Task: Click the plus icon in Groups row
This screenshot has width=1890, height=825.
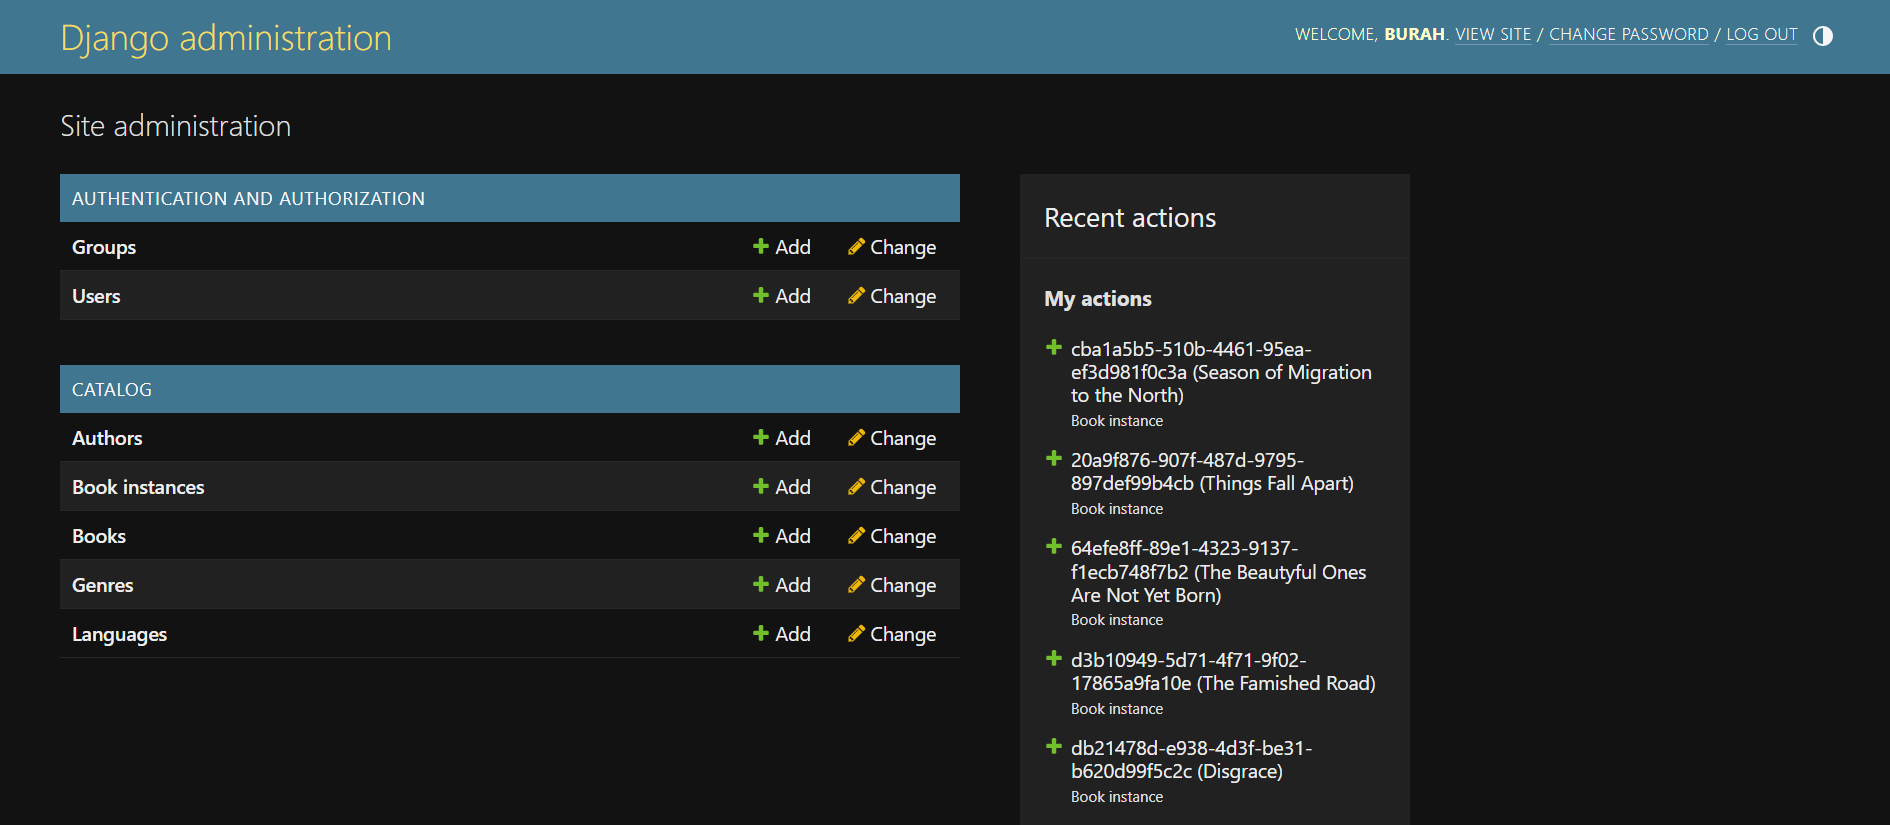Action: (x=761, y=246)
